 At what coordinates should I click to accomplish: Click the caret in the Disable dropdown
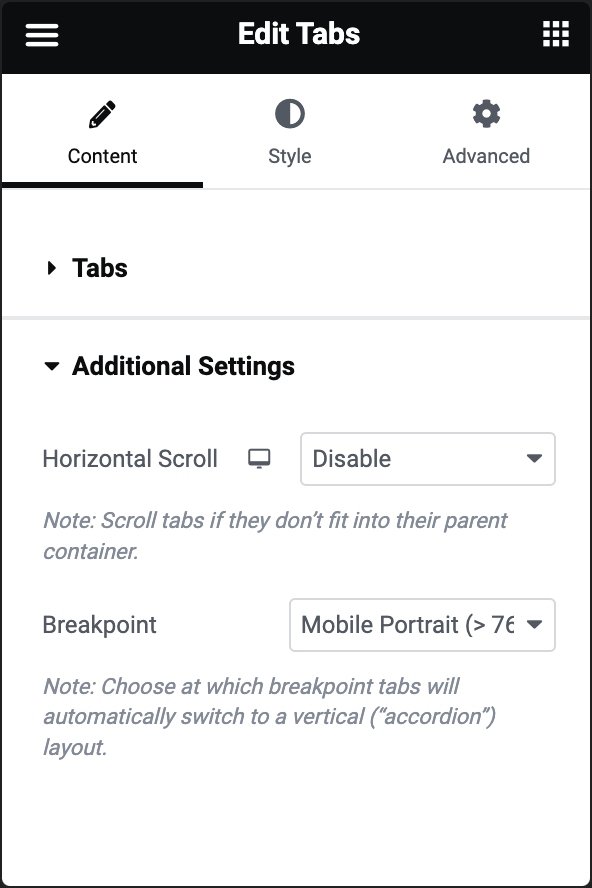pos(534,458)
